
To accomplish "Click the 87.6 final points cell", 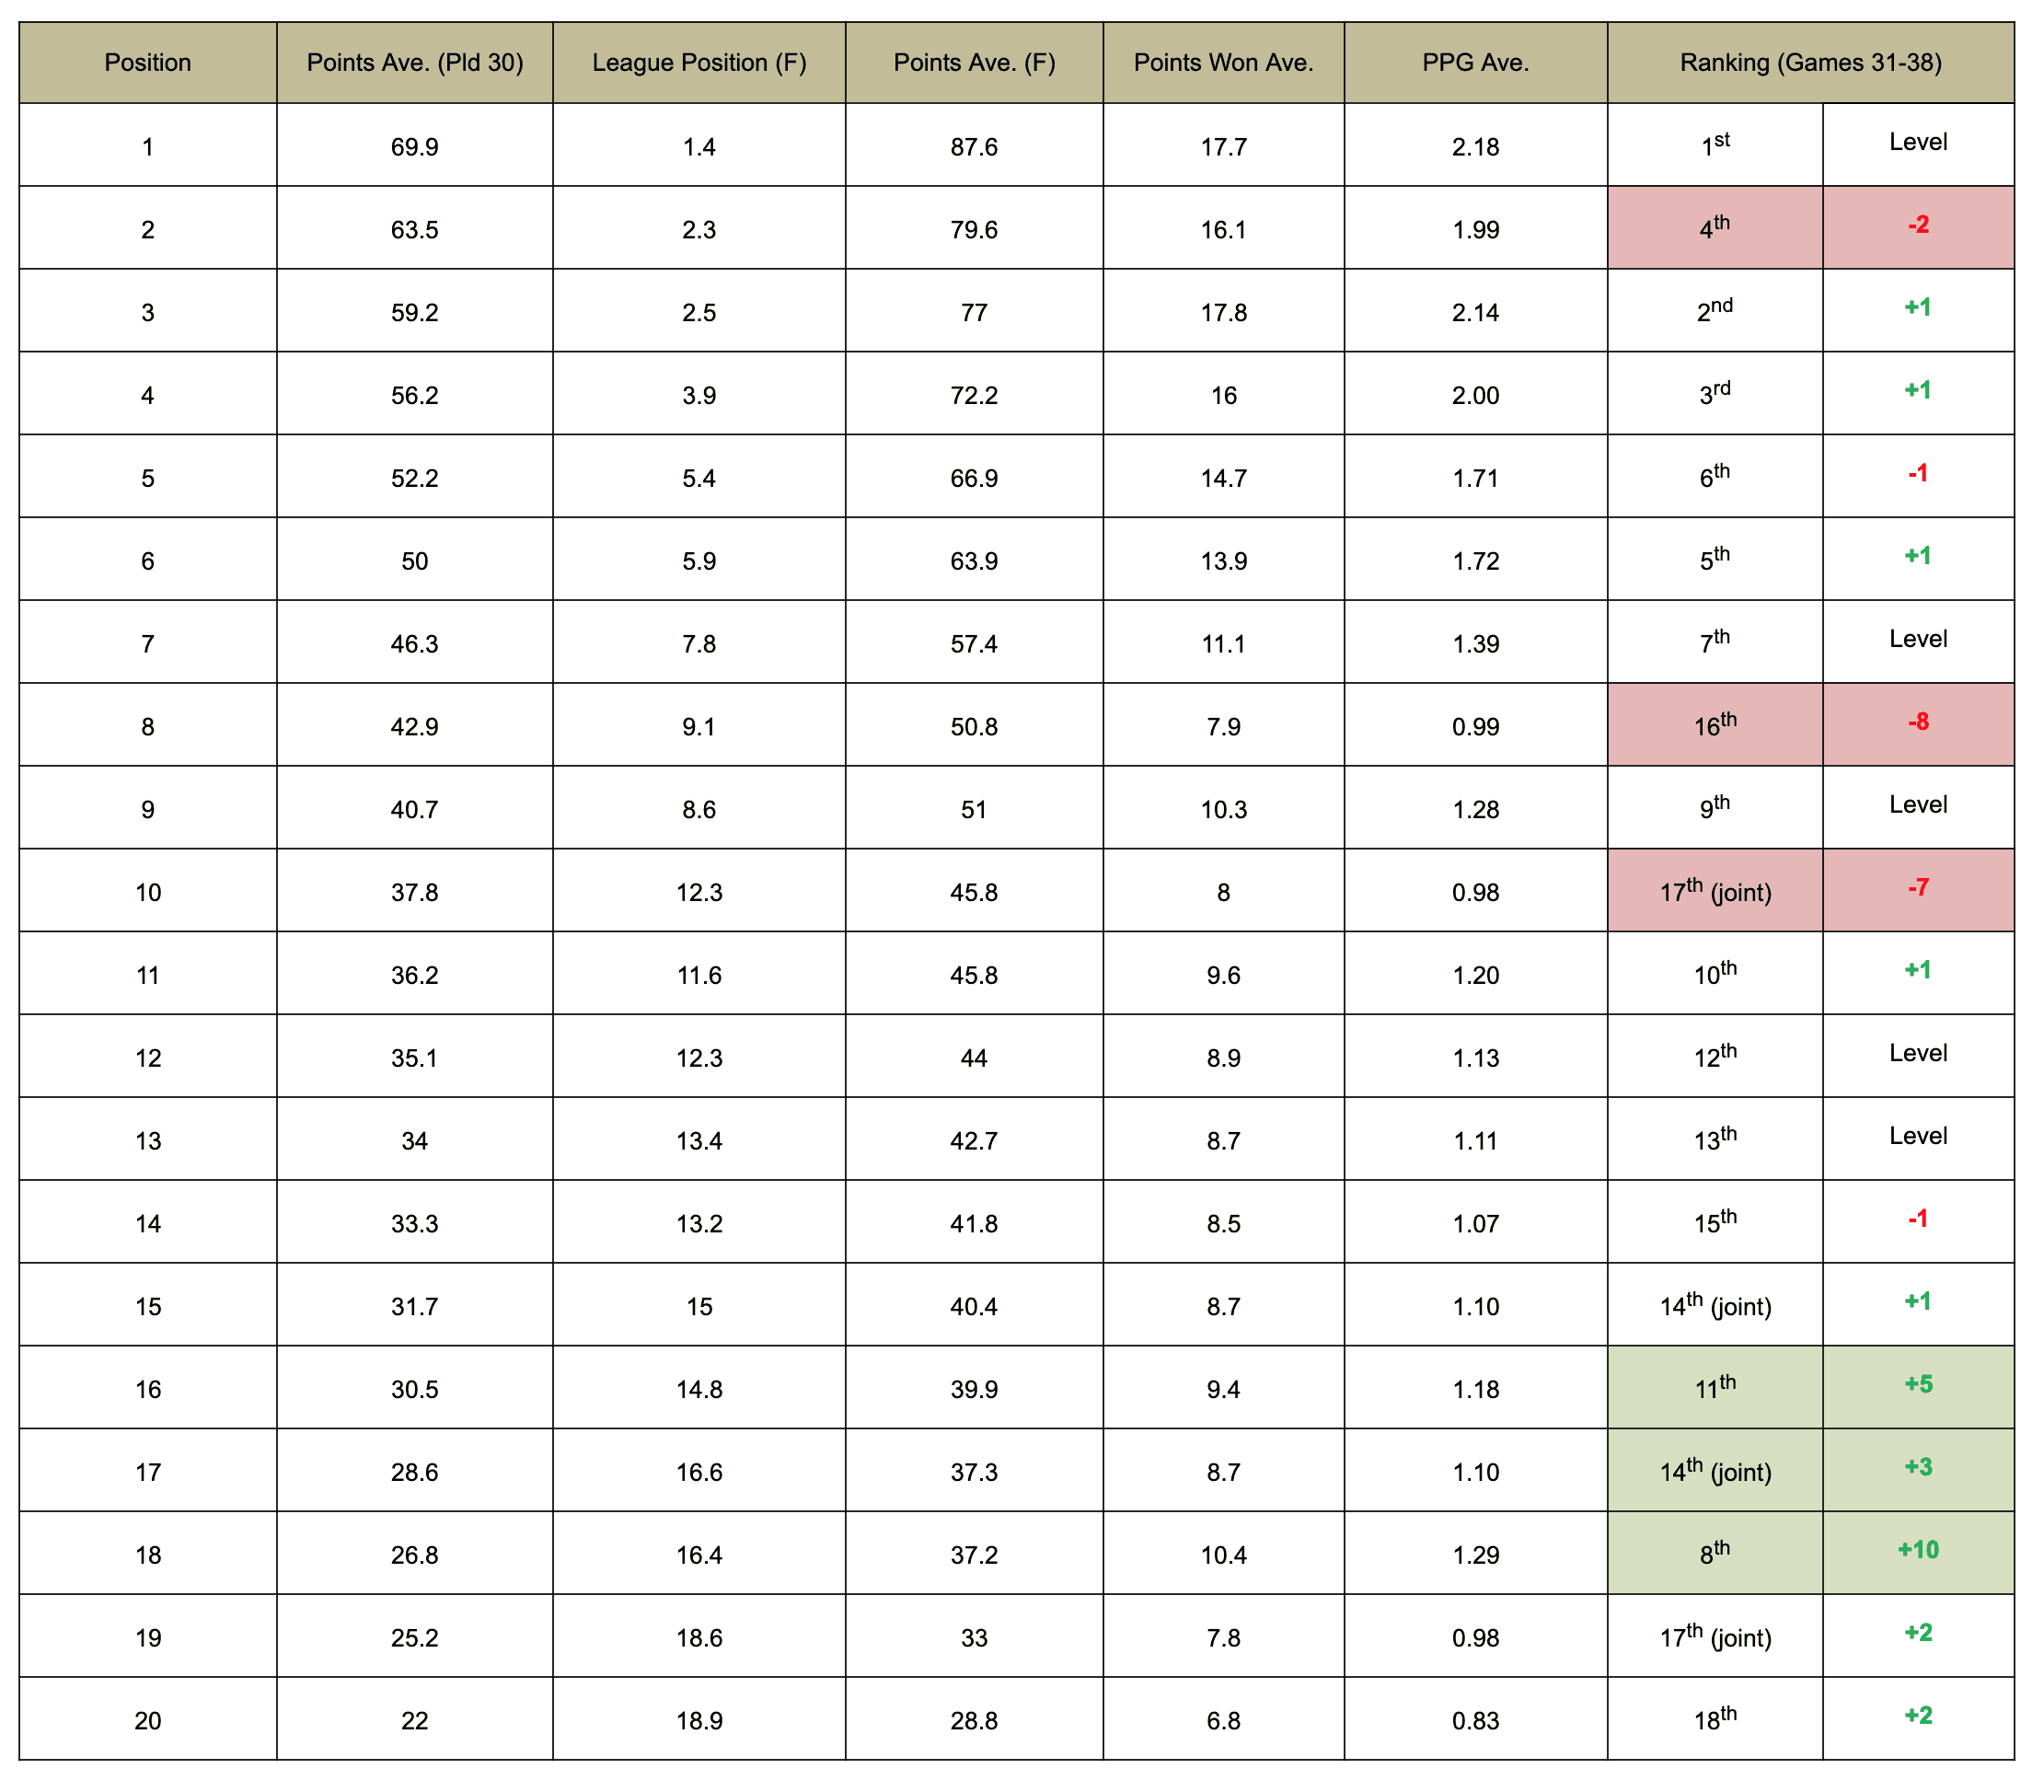I will coord(975,146).
